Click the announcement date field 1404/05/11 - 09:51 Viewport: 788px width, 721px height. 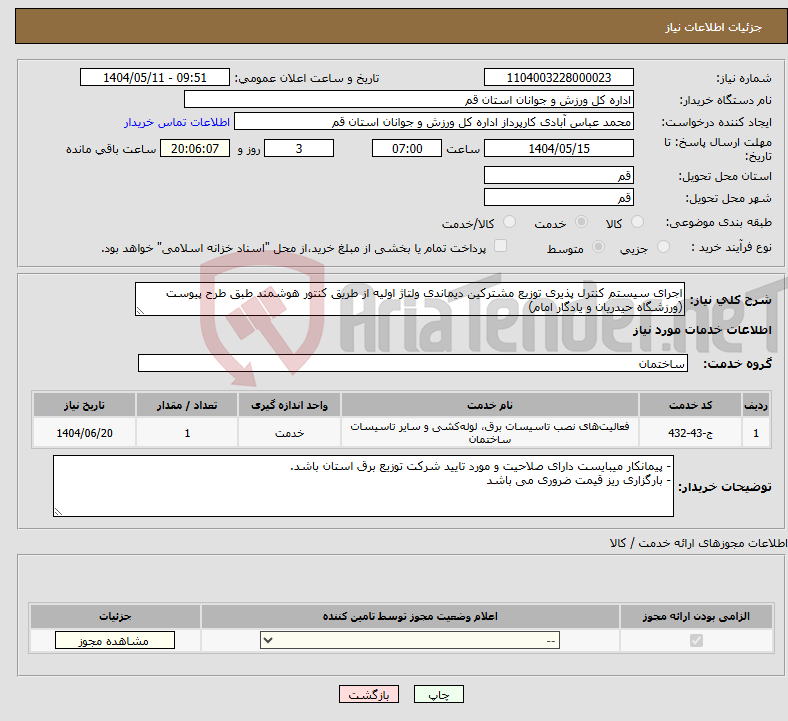tap(155, 77)
